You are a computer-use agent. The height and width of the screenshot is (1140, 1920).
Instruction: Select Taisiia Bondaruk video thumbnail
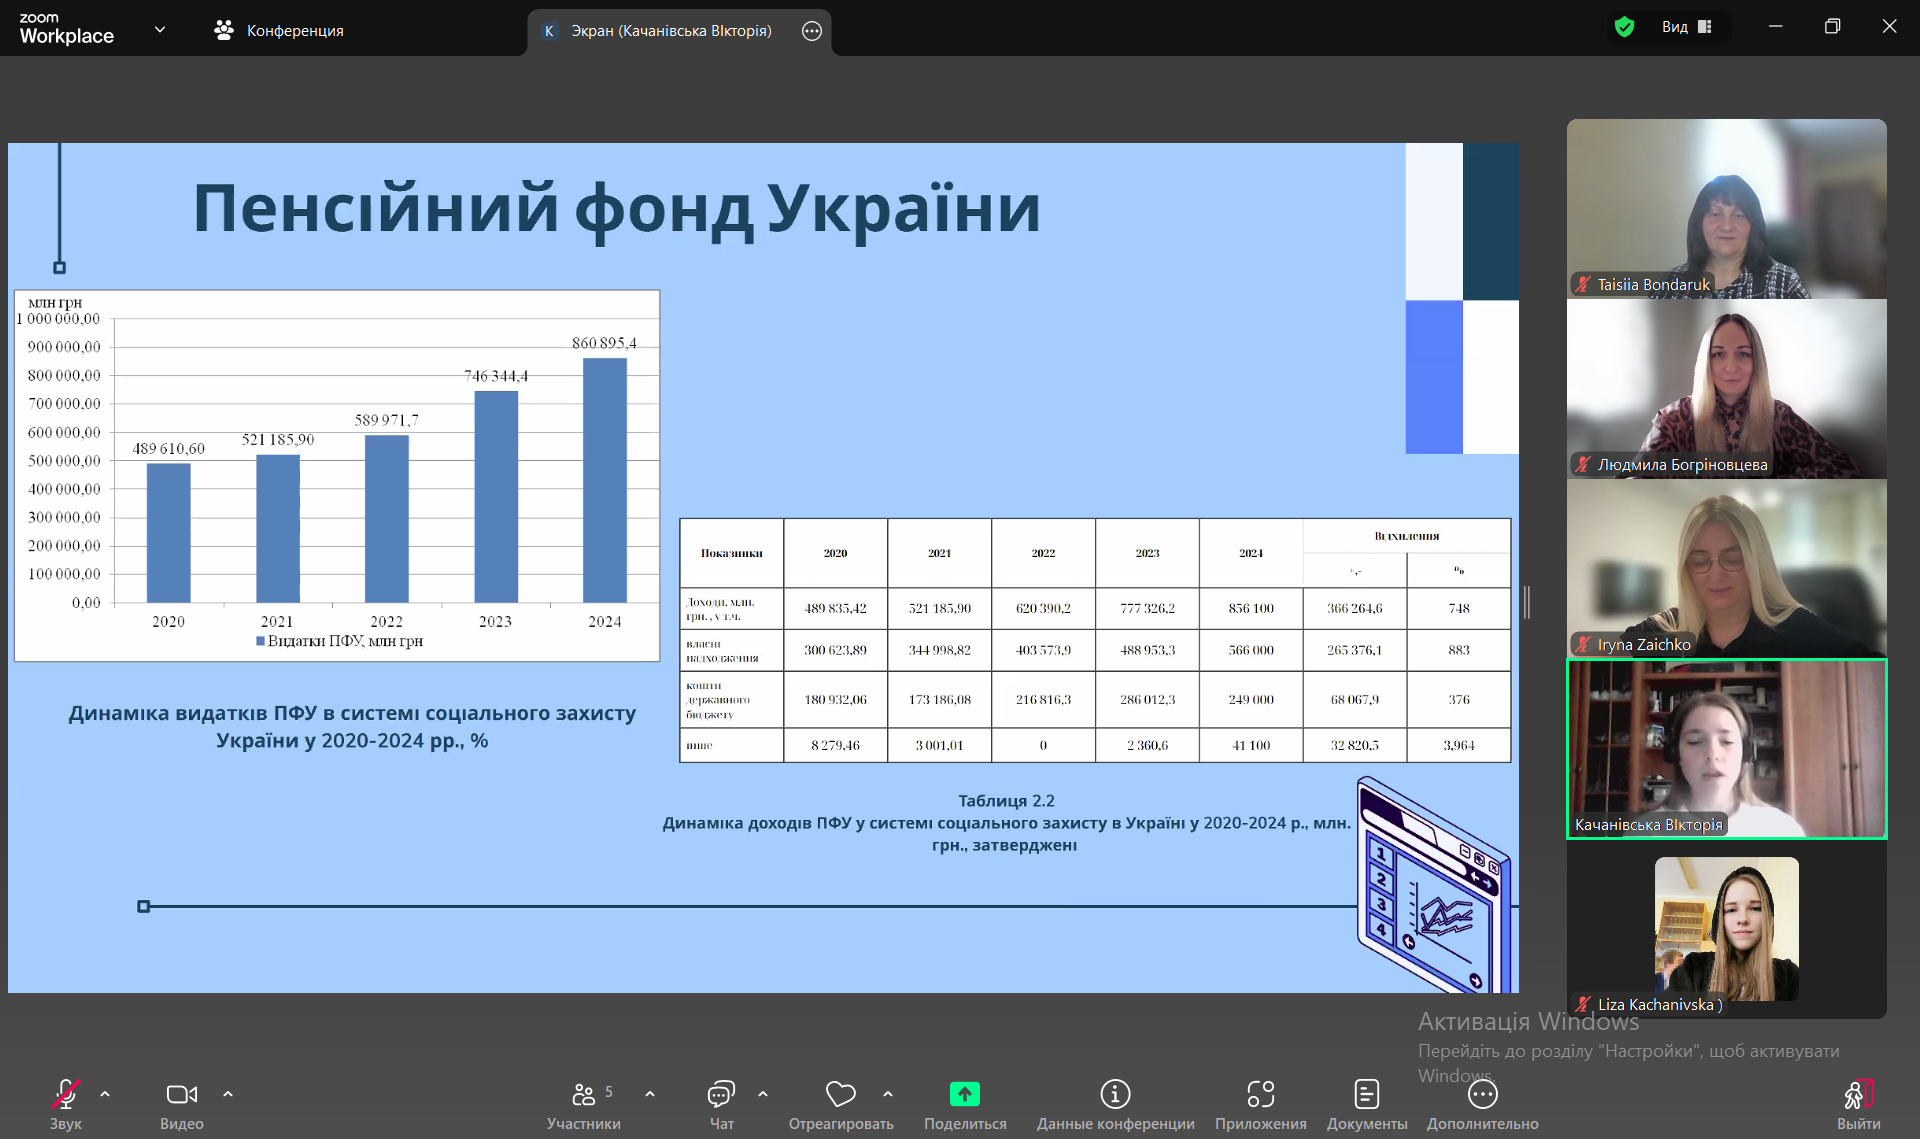pyautogui.click(x=1726, y=209)
